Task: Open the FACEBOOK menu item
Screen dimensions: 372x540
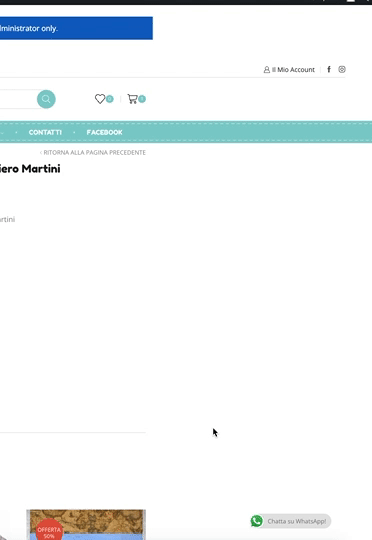Action: [x=104, y=132]
